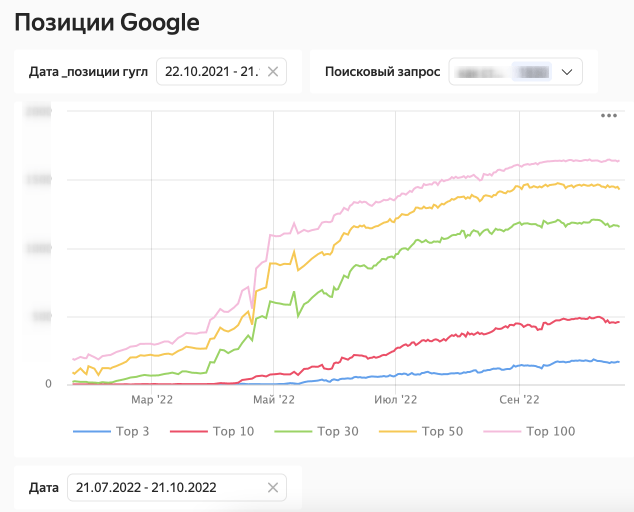Expand the Поисковый запрос dropdown chevron
Image resolution: width=634 pixels, height=512 pixels.
(x=568, y=72)
